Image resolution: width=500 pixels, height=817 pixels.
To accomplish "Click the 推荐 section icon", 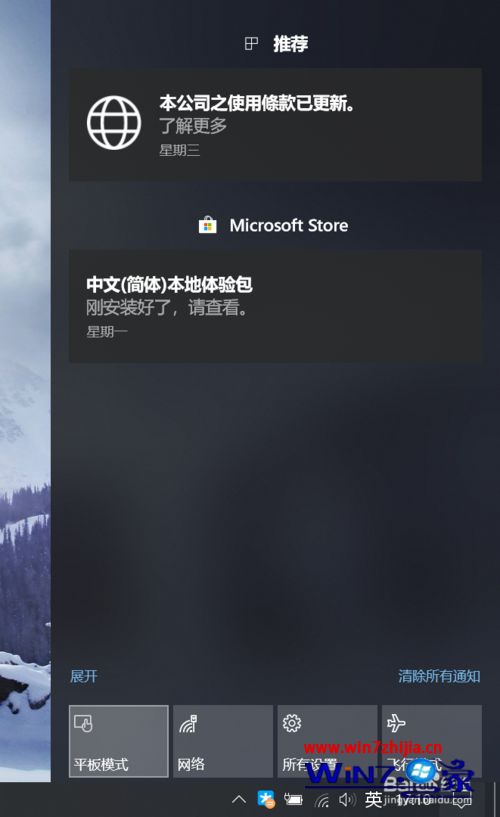I will [x=251, y=44].
